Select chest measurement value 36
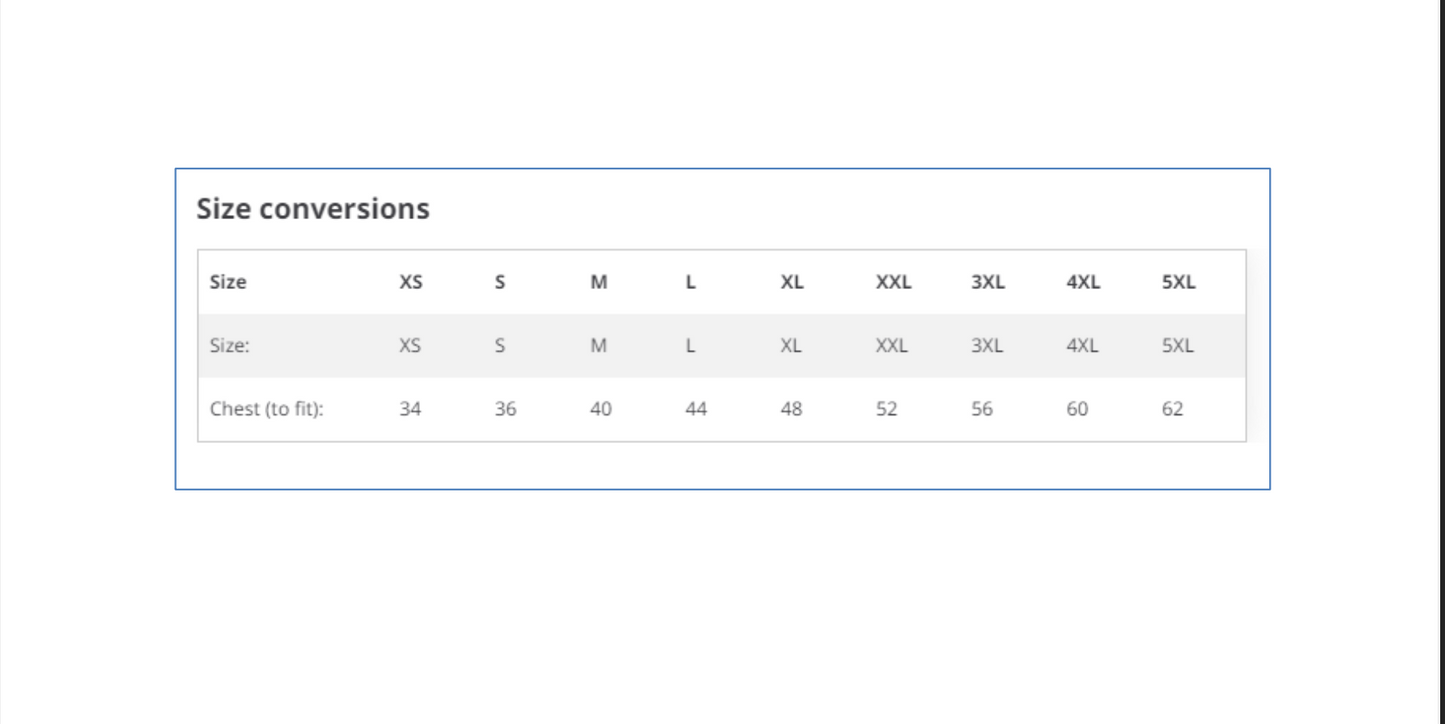 (x=505, y=409)
